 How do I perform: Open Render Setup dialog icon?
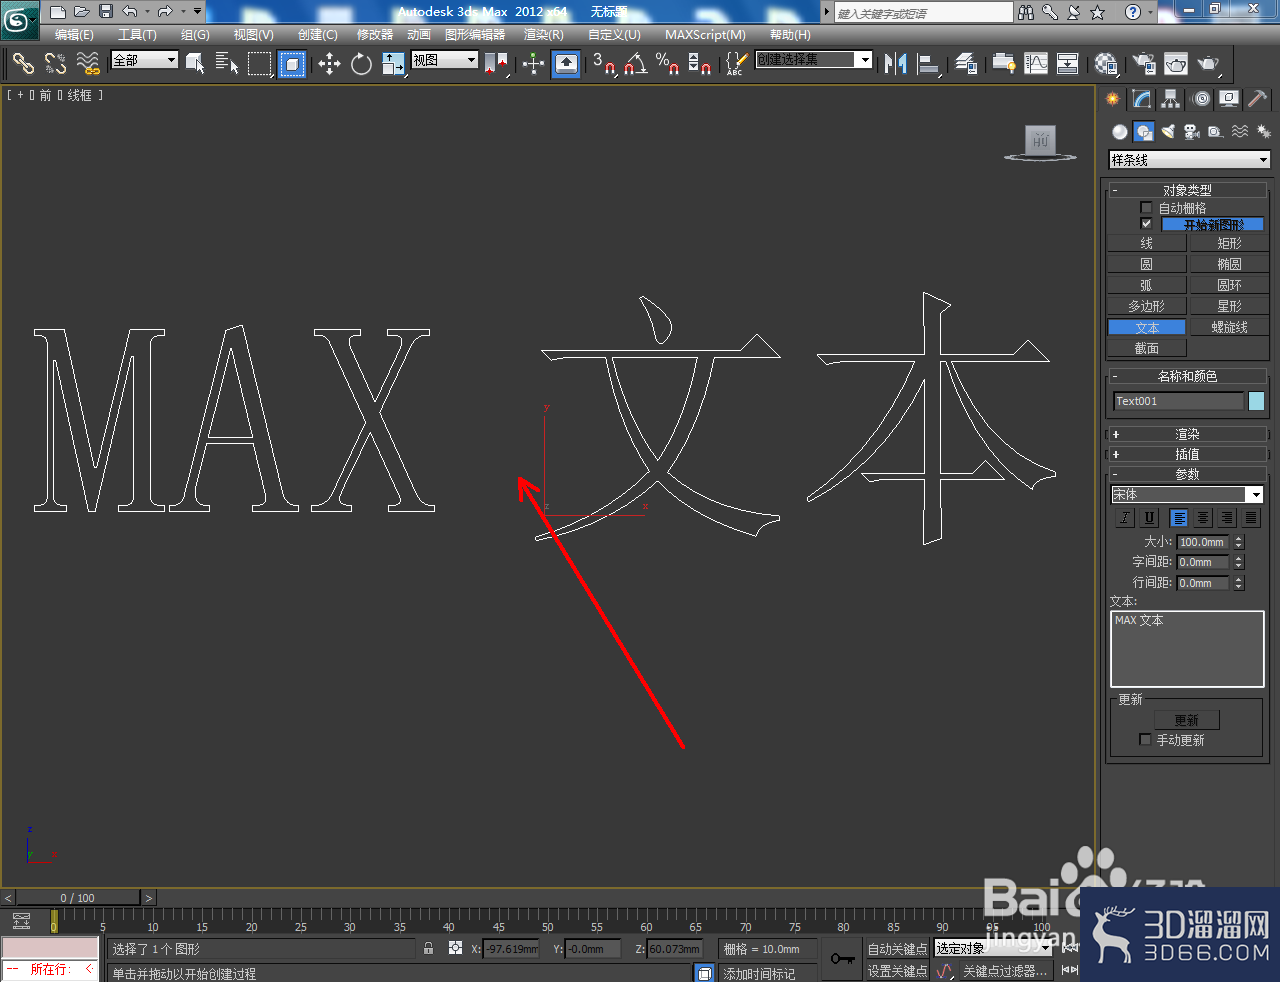[x=1144, y=64]
